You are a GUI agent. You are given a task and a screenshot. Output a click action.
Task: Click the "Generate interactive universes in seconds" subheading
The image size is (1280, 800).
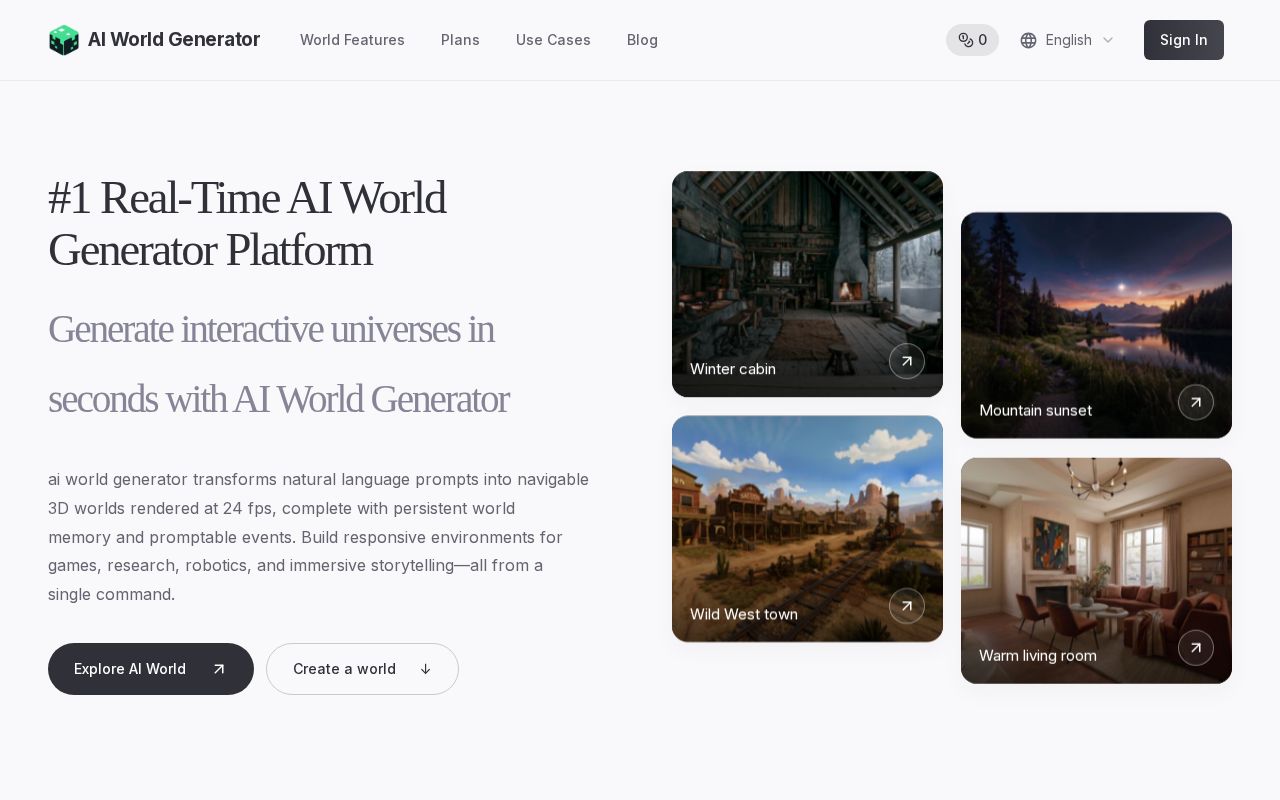click(x=279, y=364)
